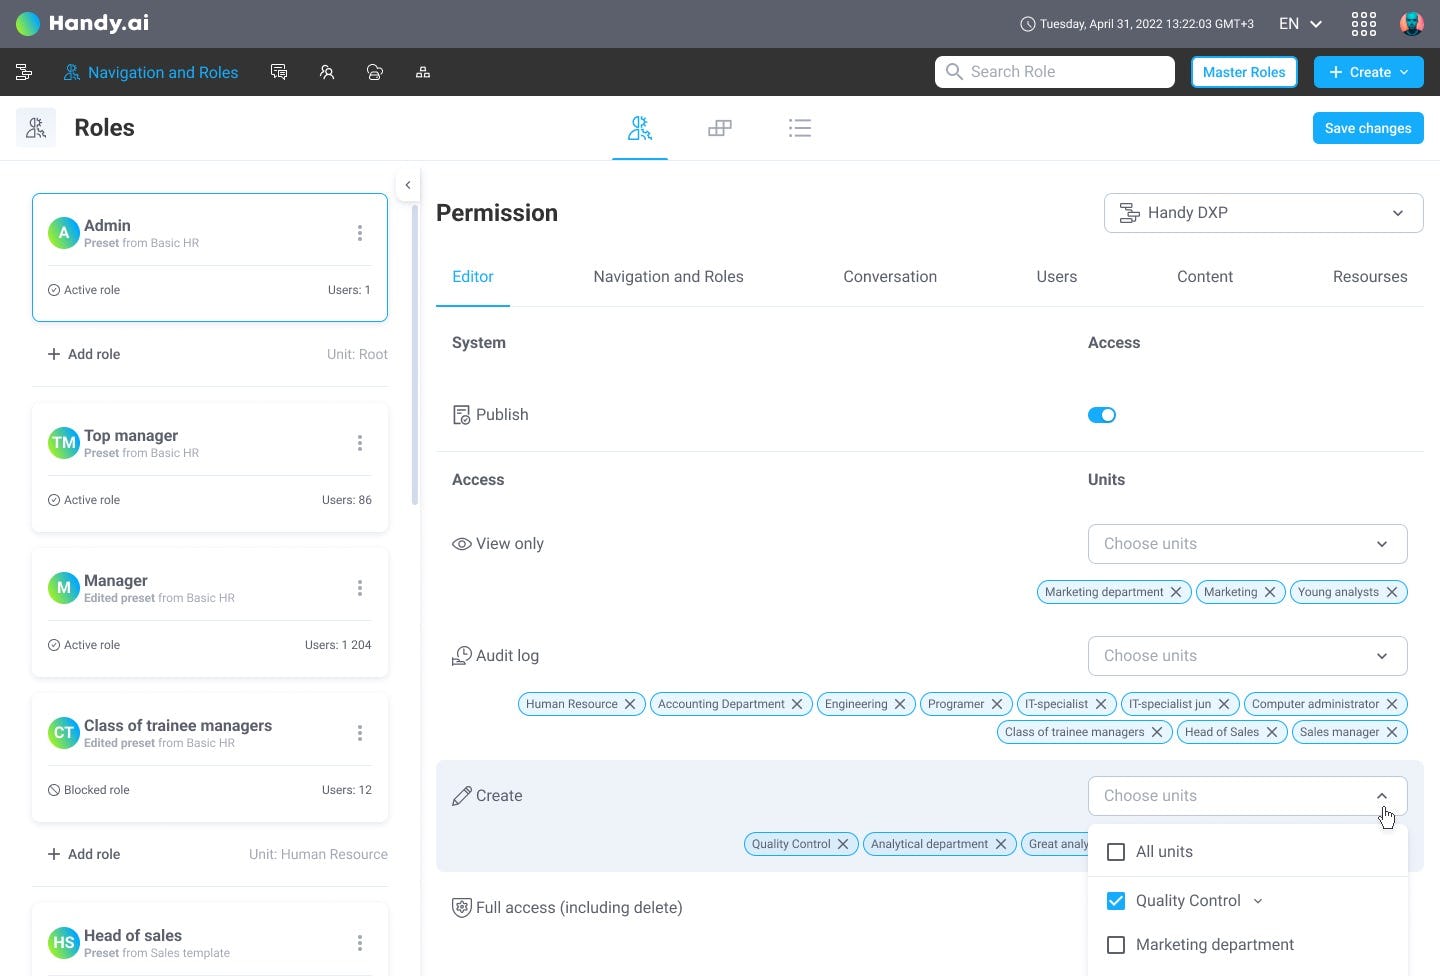Switch to the block layout view above Permission
1440x976 pixels.
720,128
